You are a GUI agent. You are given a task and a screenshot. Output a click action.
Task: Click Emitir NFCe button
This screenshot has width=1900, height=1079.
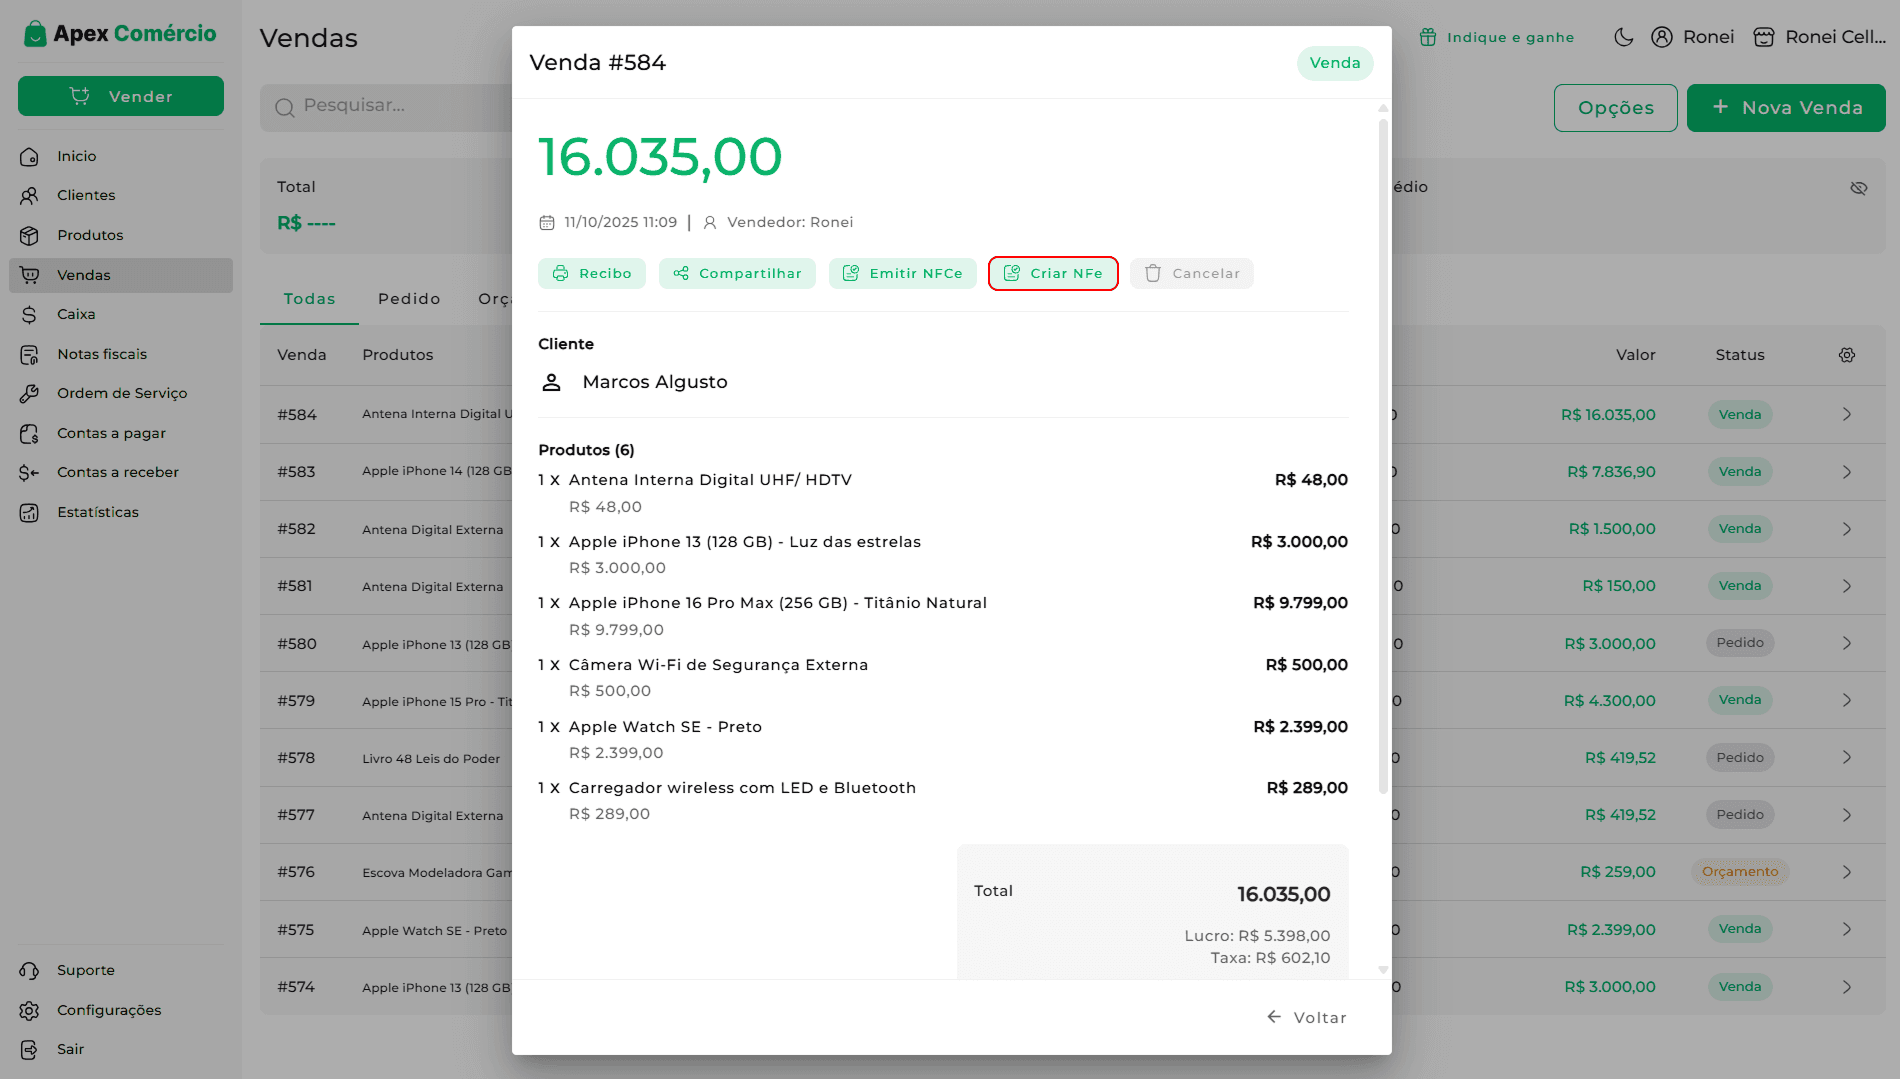tap(903, 273)
